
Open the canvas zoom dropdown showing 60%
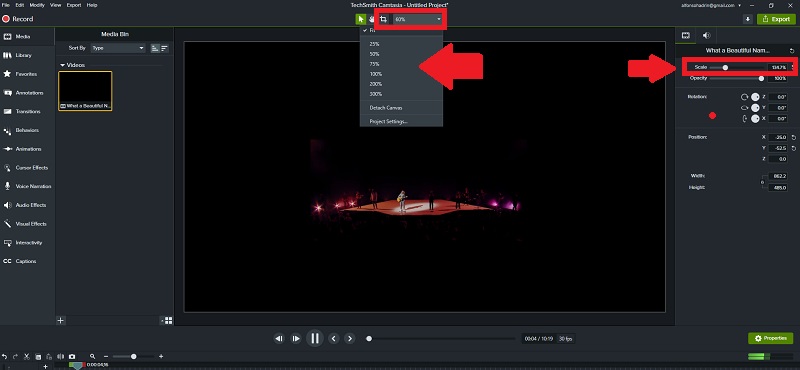pos(418,19)
